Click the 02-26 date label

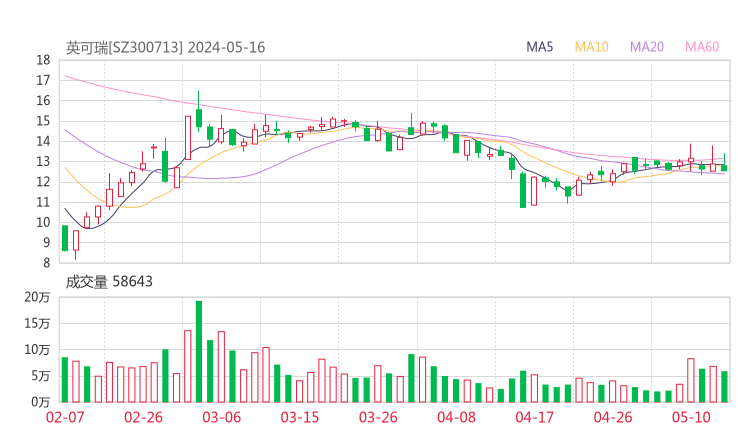point(143,417)
